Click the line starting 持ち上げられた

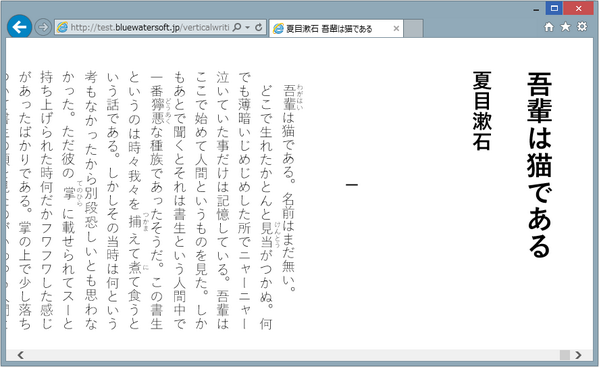click(47, 200)
